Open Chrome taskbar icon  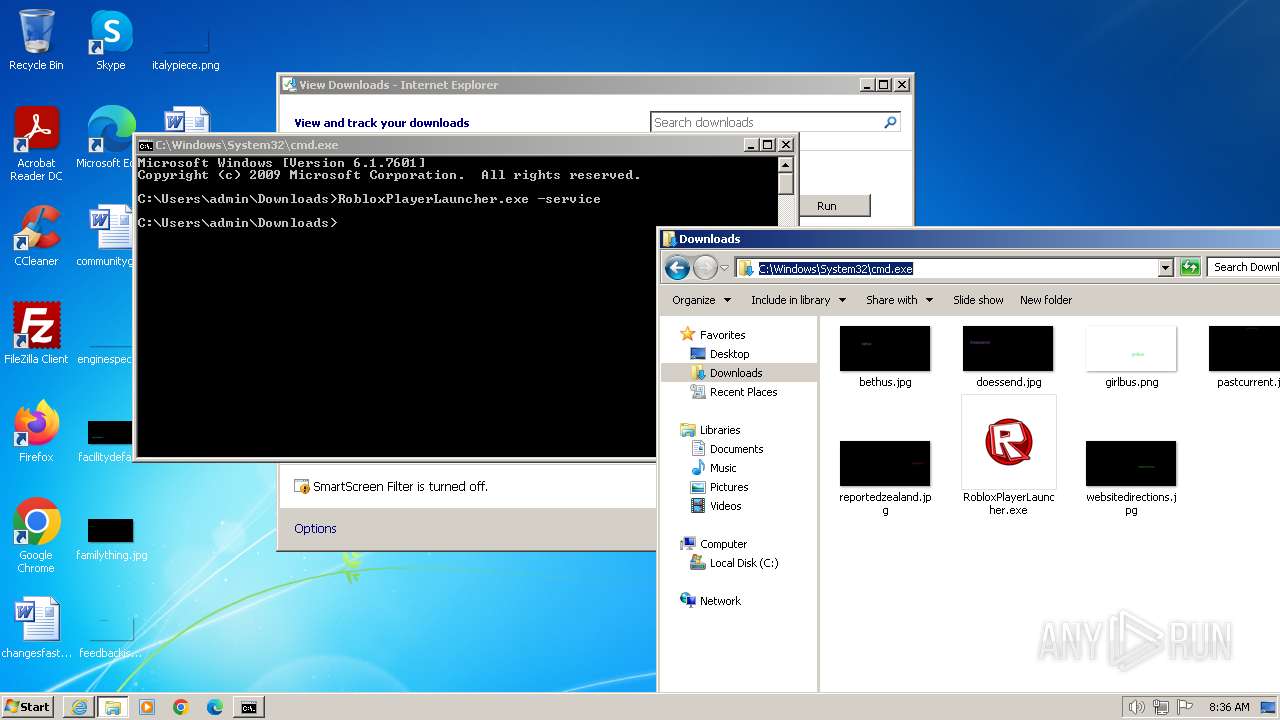coord(180,707)
